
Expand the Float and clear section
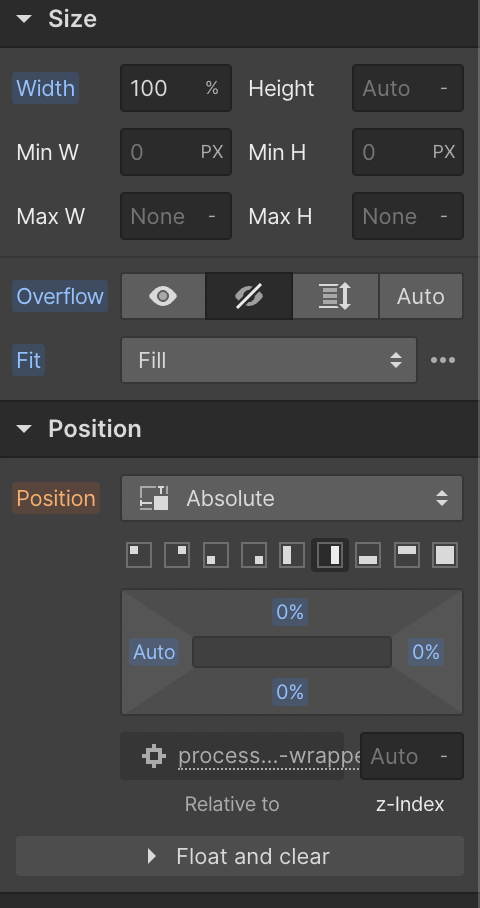(240, 856)
